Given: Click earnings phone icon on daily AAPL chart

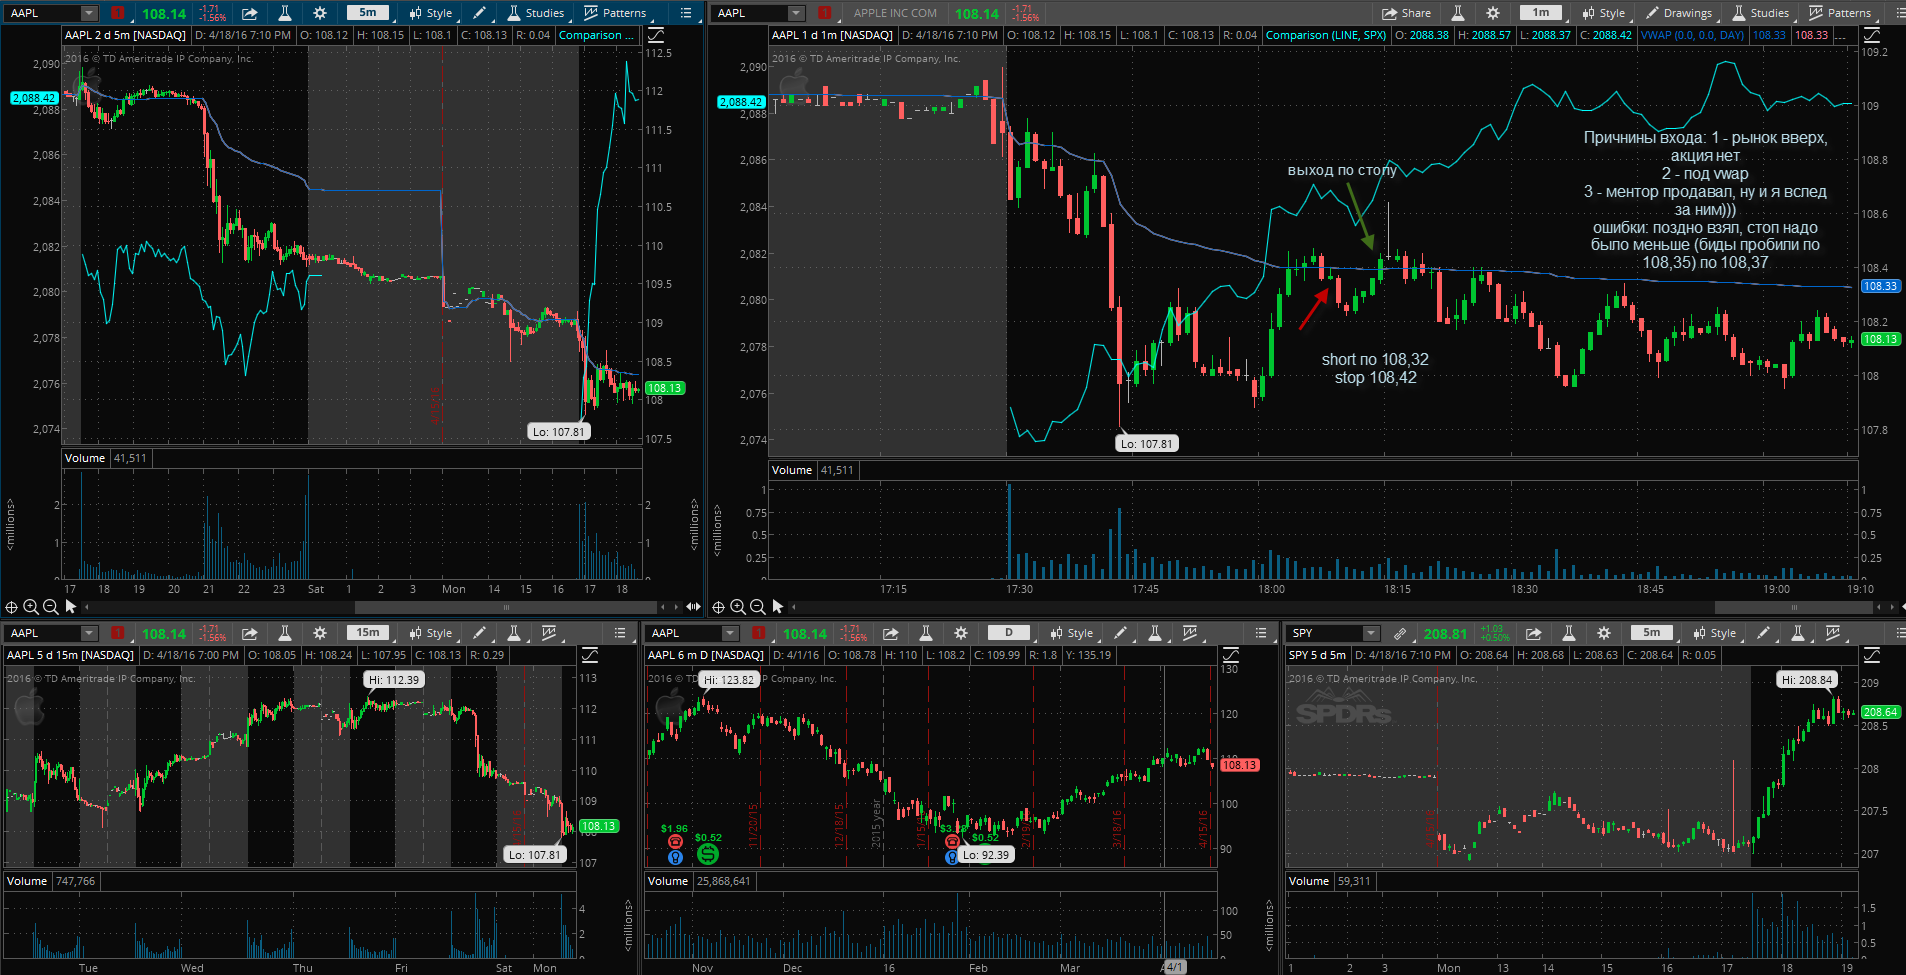Looking at the screenshot, I should tap(675, 842).
